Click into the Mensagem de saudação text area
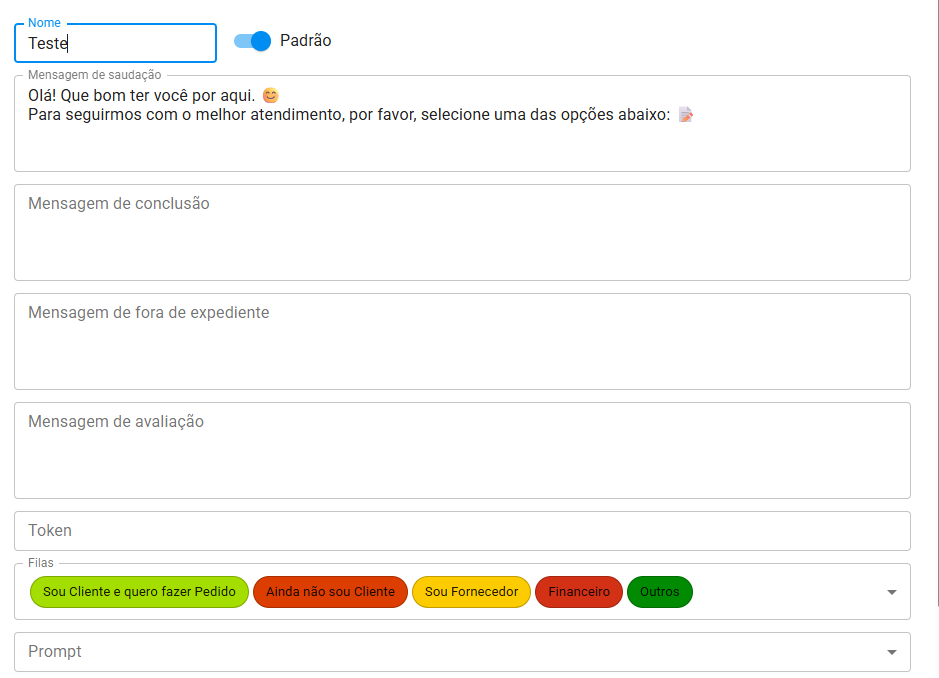939x678 pixels. tap(460, 145)
